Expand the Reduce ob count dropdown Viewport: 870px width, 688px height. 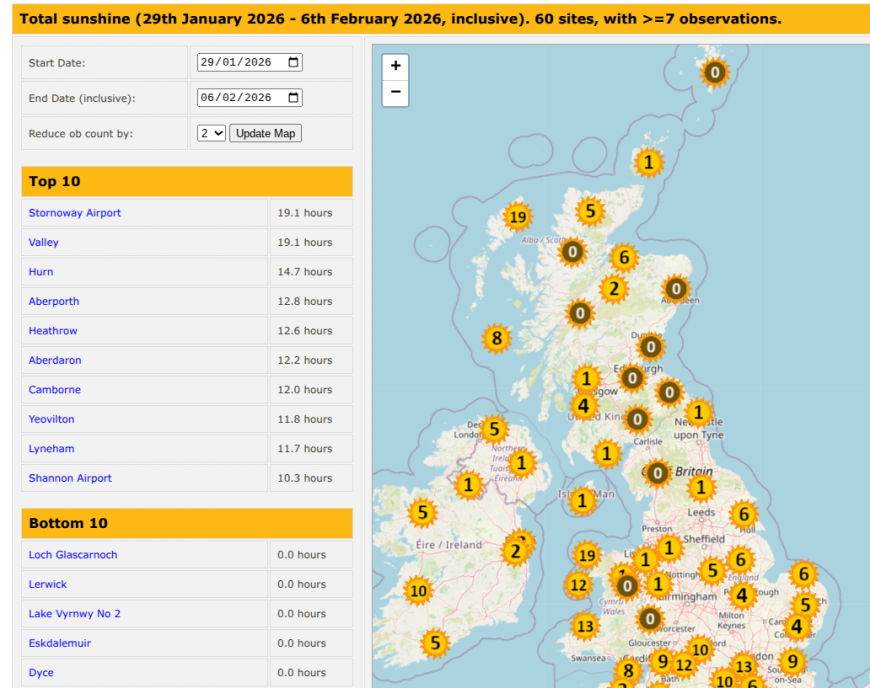click(x=211, y=133)
